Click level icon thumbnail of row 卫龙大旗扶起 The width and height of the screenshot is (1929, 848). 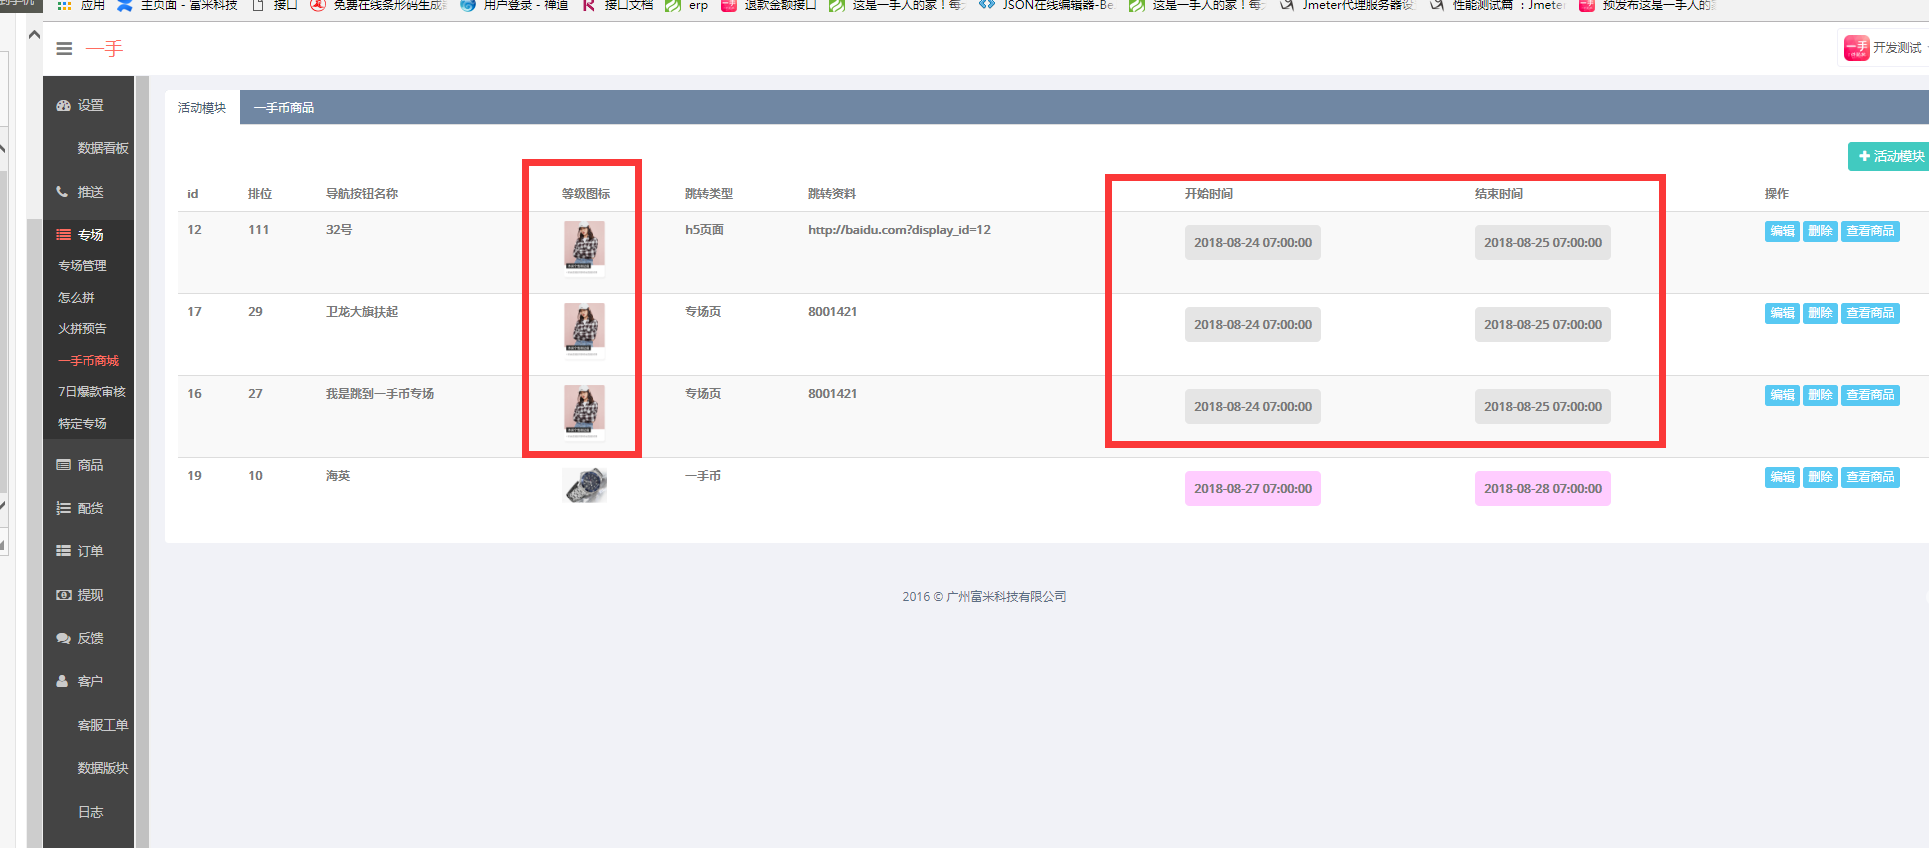(x=584, y=329)
